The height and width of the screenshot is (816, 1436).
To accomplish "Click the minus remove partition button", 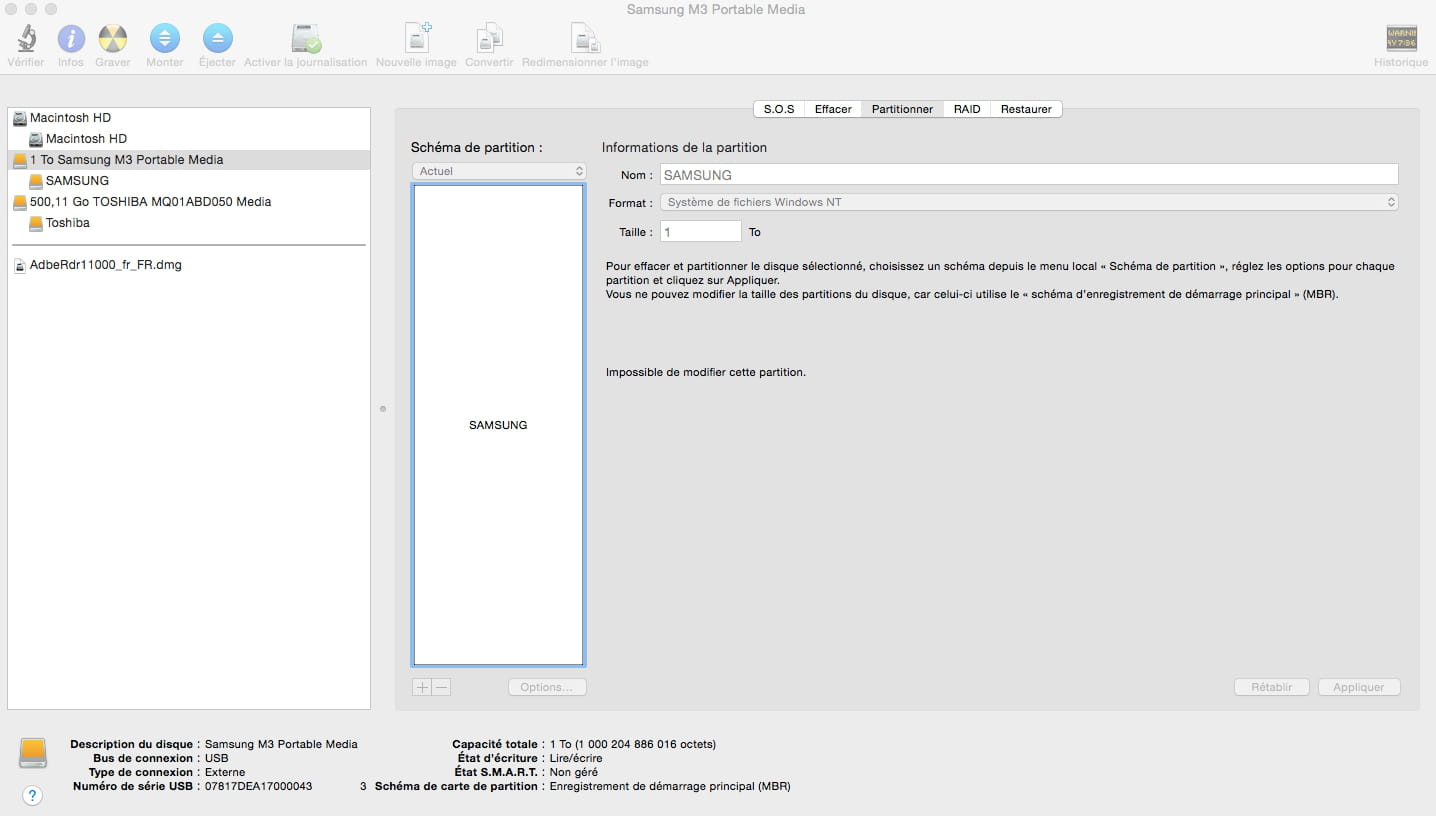I will (x=442, y=688).
